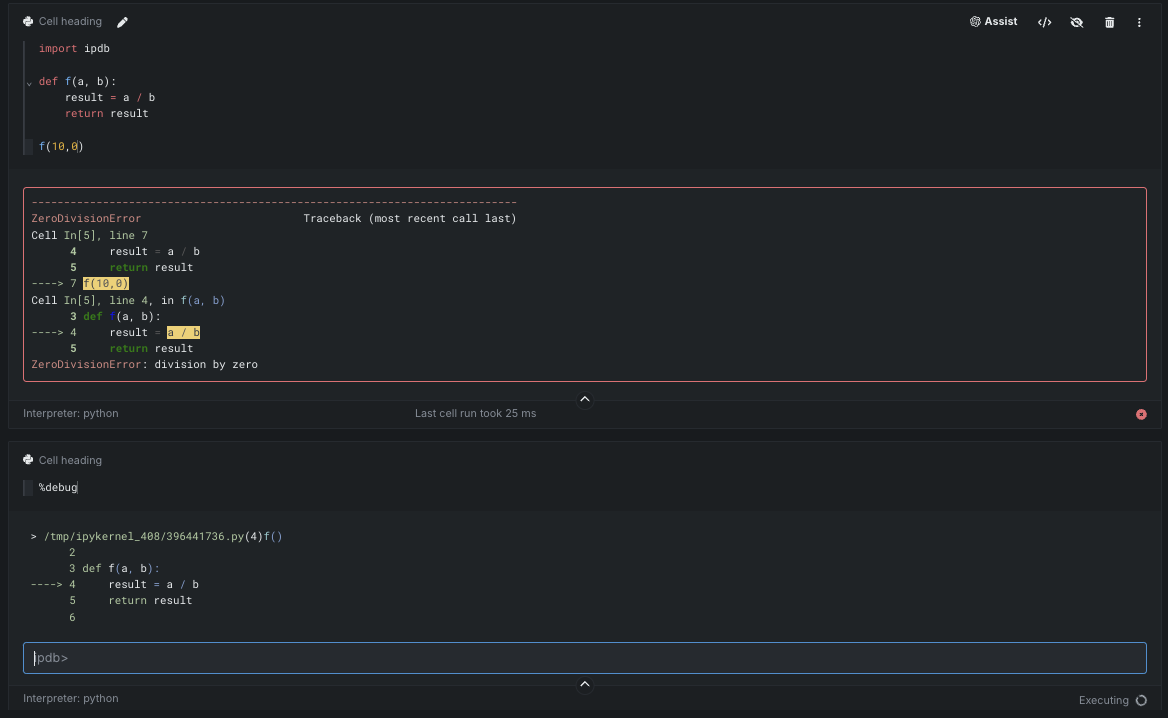Select the second cell's "Cell heading" title

tap(70, 460)
